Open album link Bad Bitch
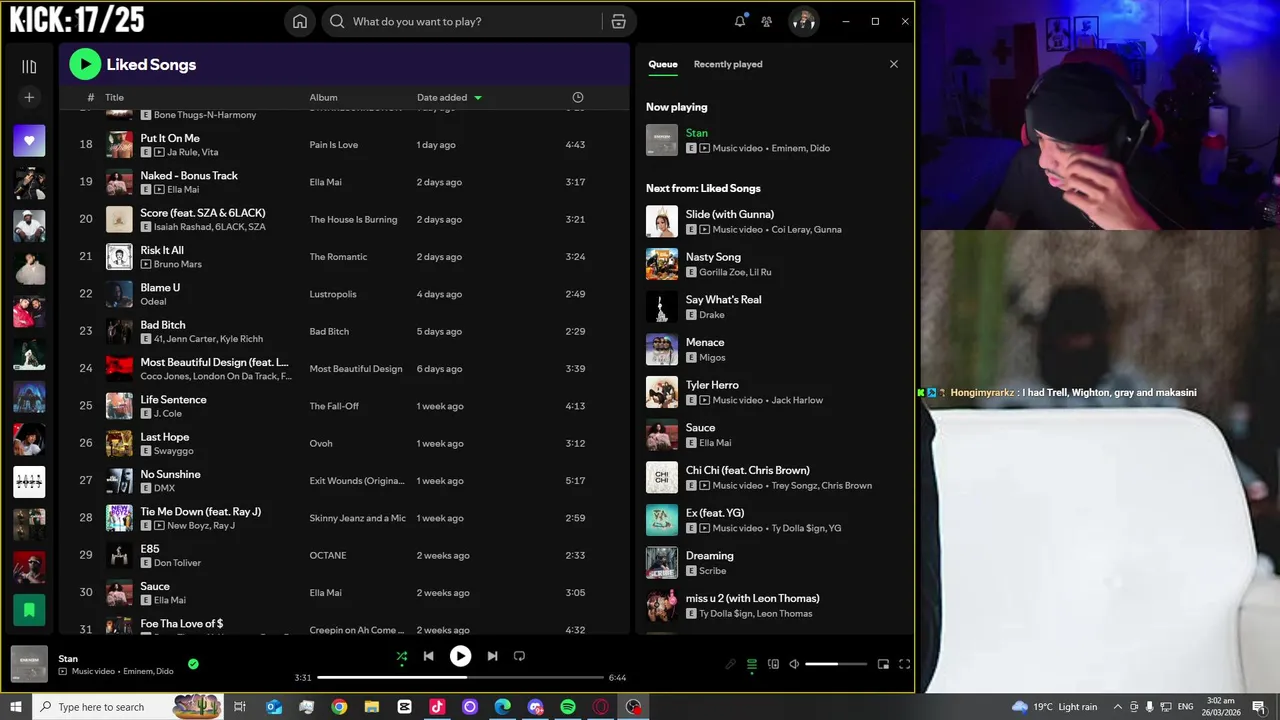The width and height of the screenshot is (1280, 720). (x=329, y=332)
